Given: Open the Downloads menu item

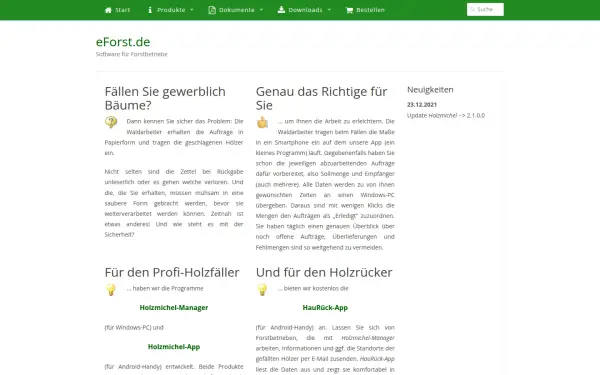Looking at the screenshot, I should [x=305, y=10].
